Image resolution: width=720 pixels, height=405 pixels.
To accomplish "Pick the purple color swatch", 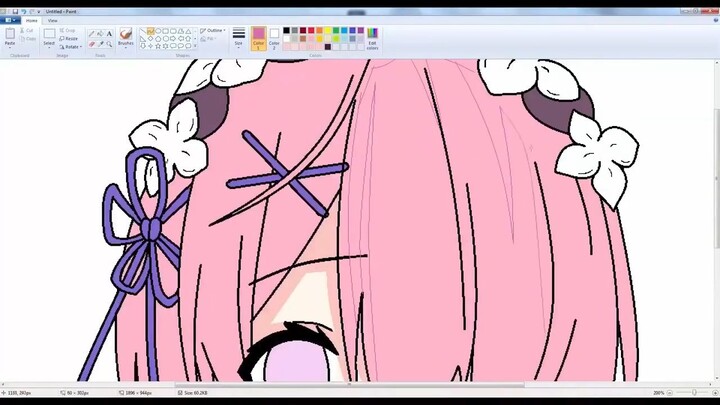I will point(360,30).
